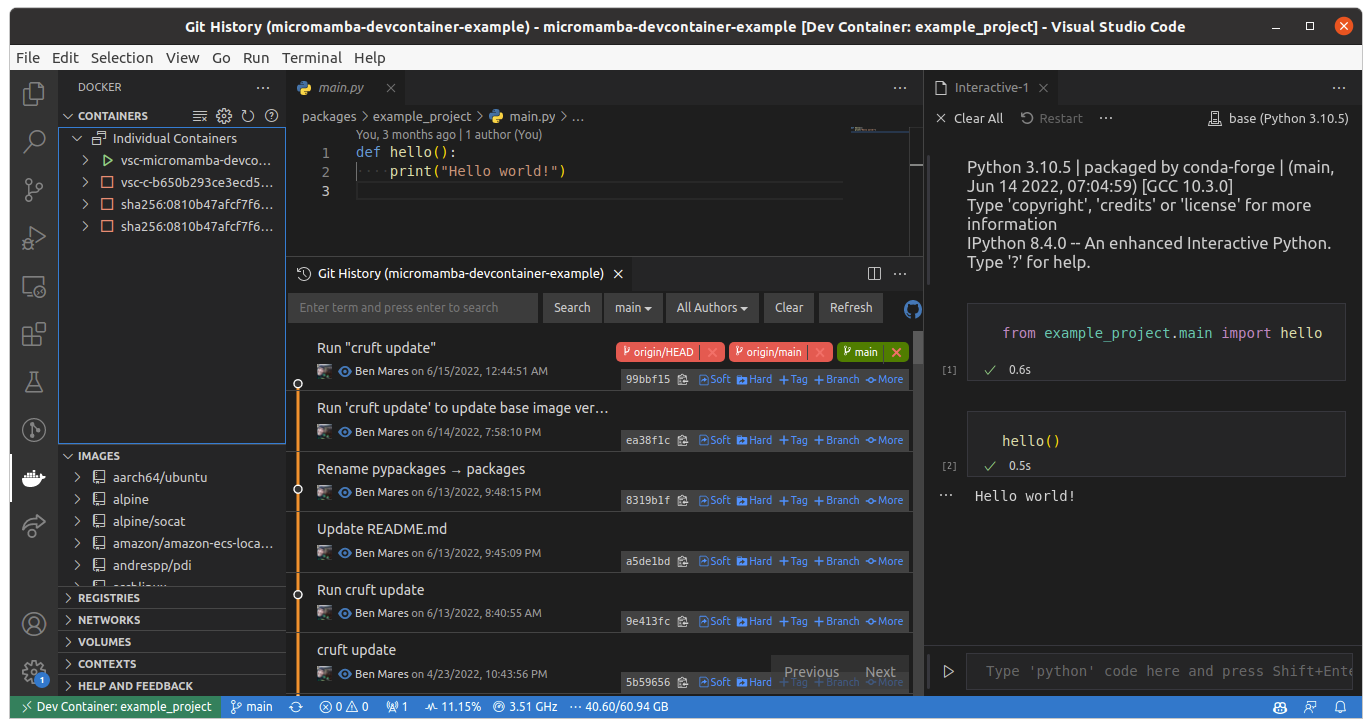This screenshot has height=728, width=1372.
Task: Open the errors and warnings status item
Action: (344, 707)
